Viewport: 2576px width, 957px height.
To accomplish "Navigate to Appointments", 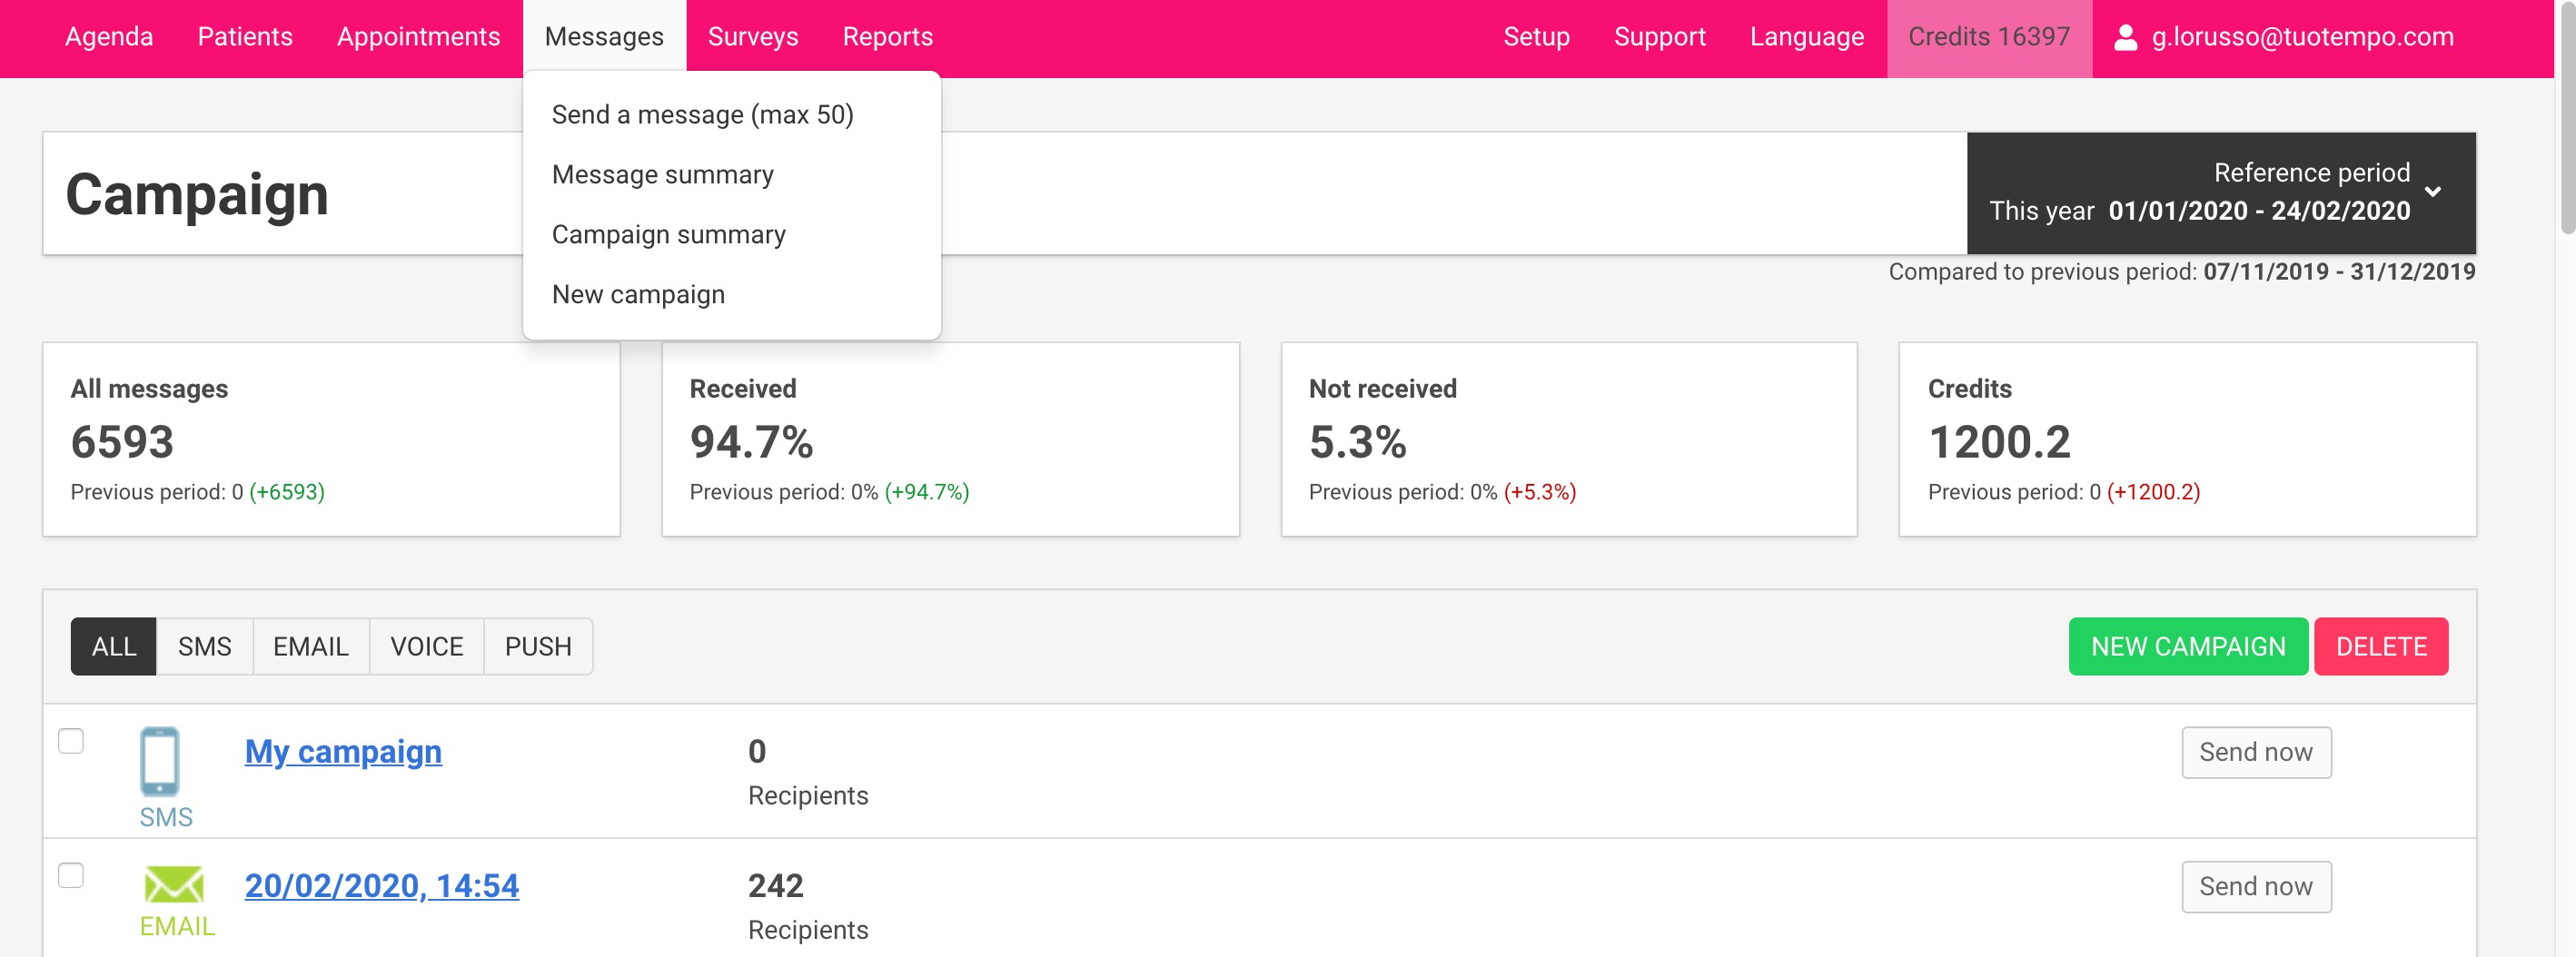I will (418, 37).
